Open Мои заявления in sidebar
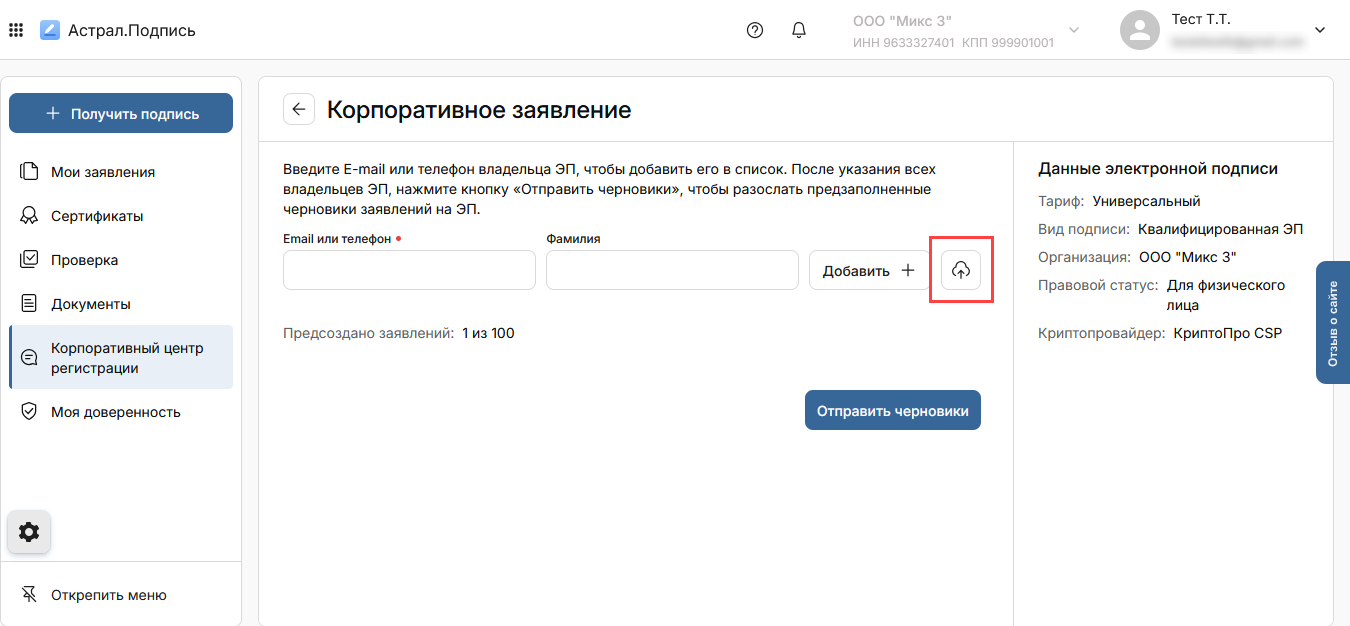1350x626 pixels. pyautogui.click(x=103, y=172)
